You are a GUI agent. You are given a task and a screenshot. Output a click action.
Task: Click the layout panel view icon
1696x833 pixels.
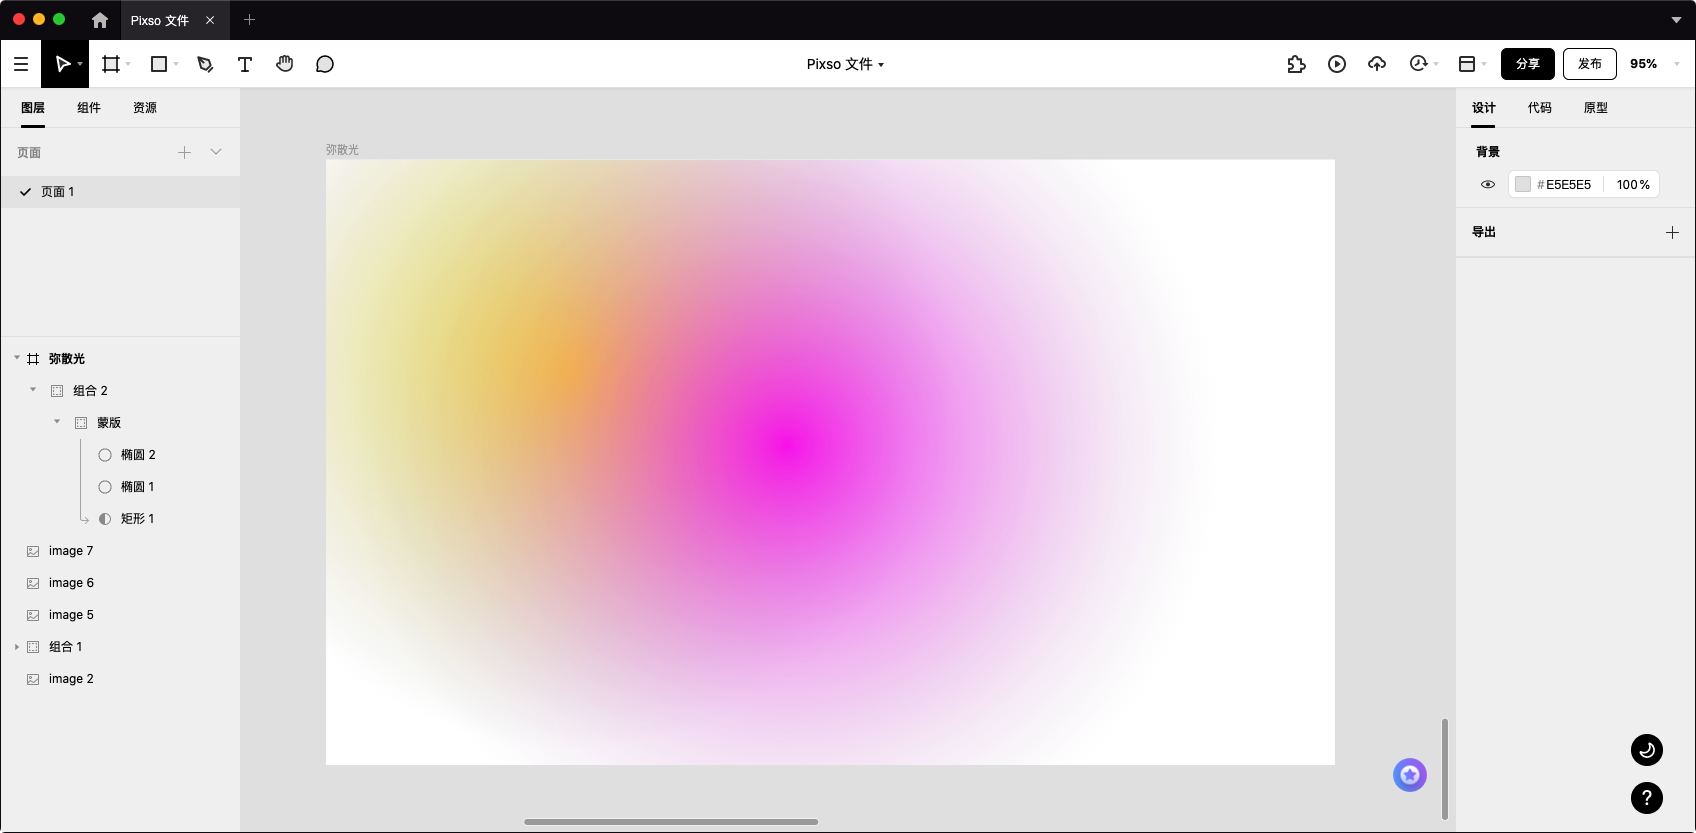click(x=1467, y=64)
